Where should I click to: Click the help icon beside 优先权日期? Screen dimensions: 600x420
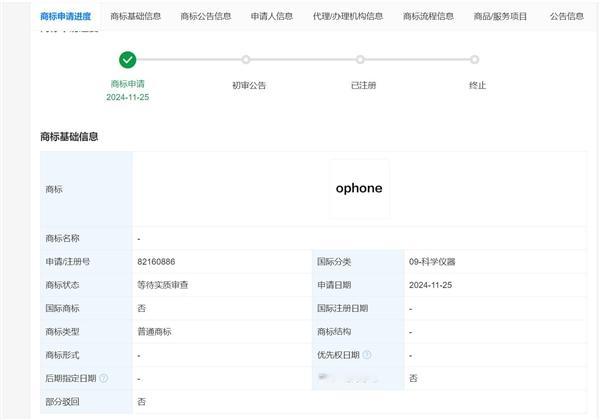[x=367, y=355]
